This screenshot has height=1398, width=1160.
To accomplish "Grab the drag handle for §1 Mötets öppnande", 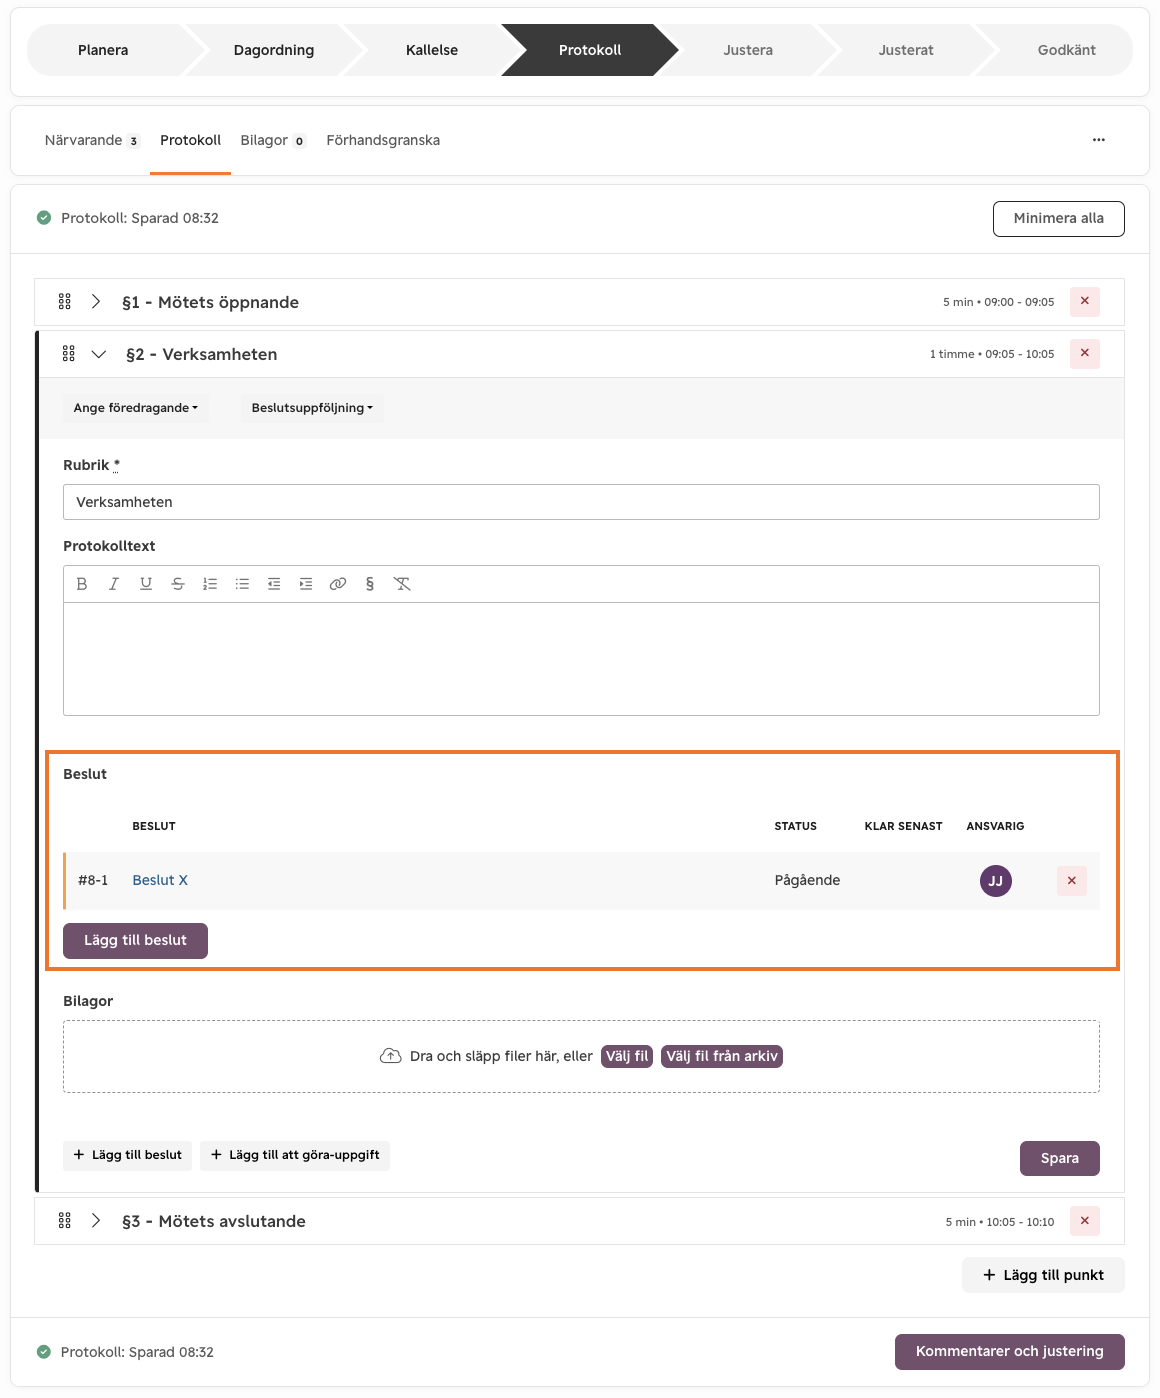I will coord(65,301).
